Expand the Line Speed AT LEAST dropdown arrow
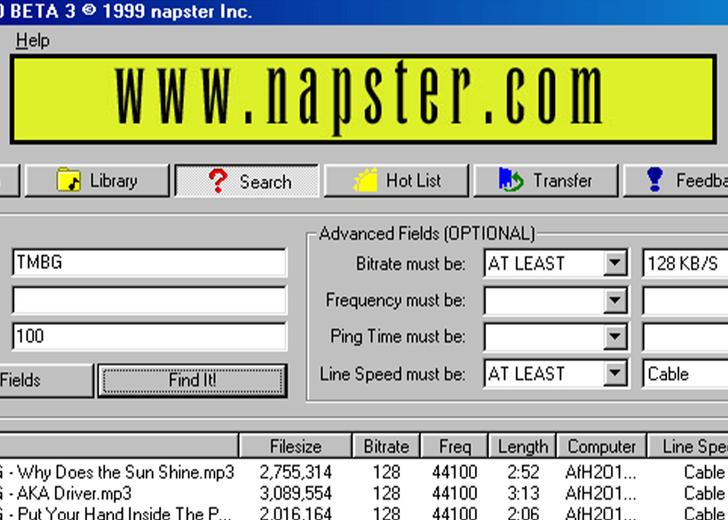 (615, 373)
